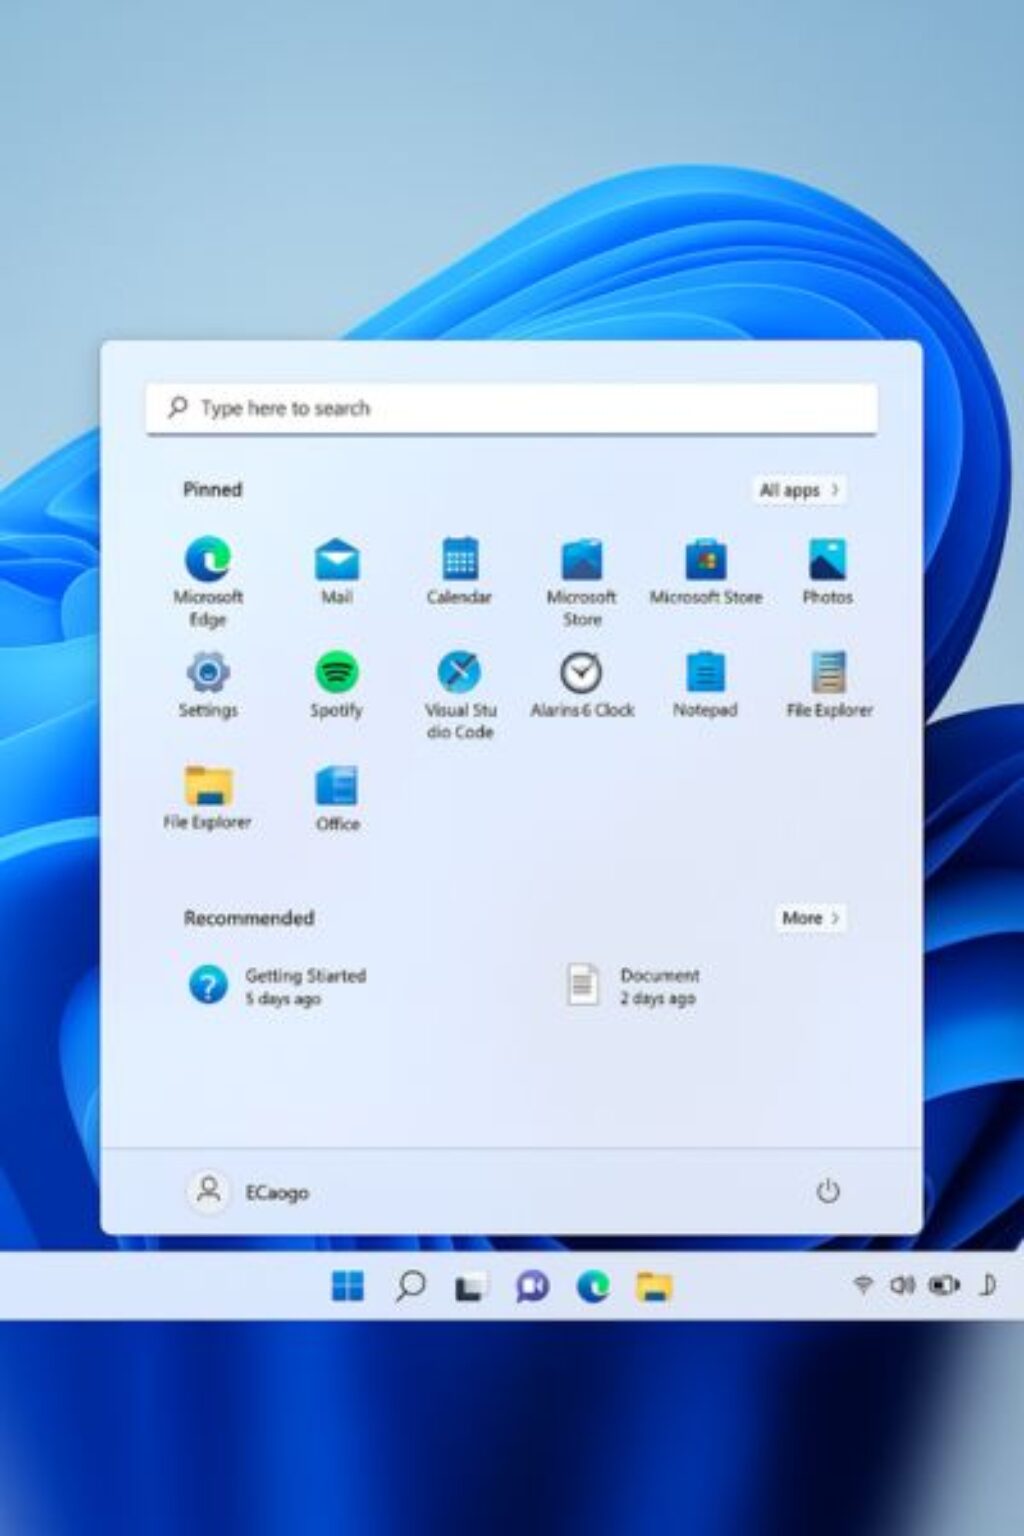Show More recommended items
Viewport: 1024px width, 1536px height.
click(x=810, y=918)
